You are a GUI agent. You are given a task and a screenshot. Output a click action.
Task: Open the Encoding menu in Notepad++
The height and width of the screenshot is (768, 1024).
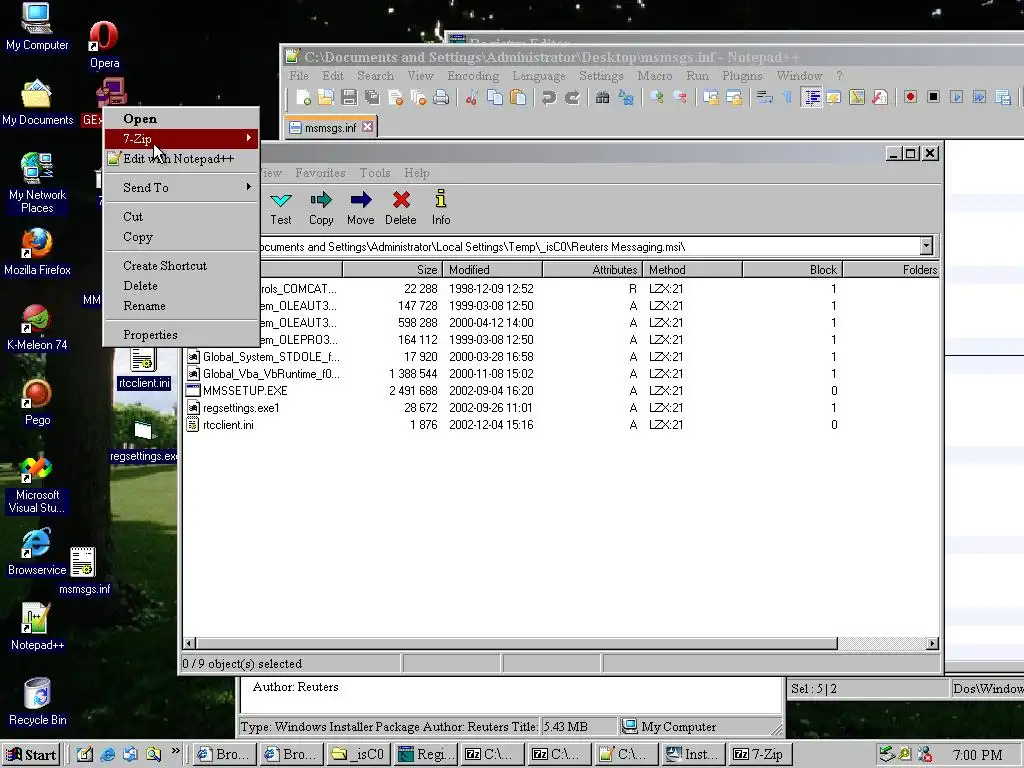(473, 76)
